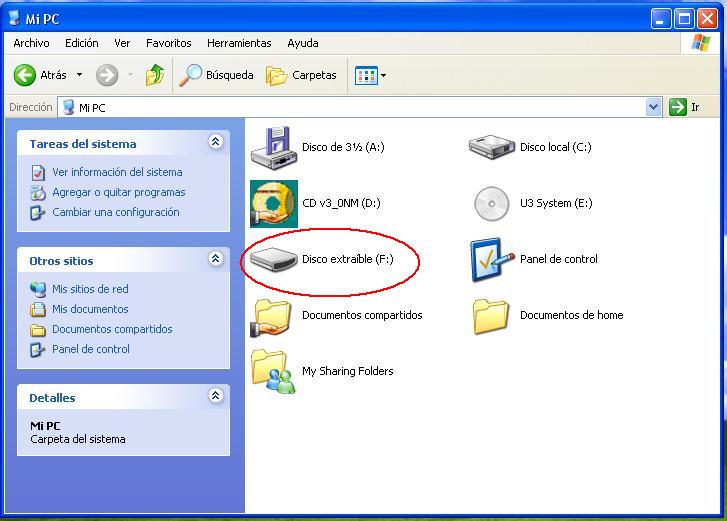727x521 pixels.
Task: Collapse the Otros sitios panel
Action: tap(216, 259)
